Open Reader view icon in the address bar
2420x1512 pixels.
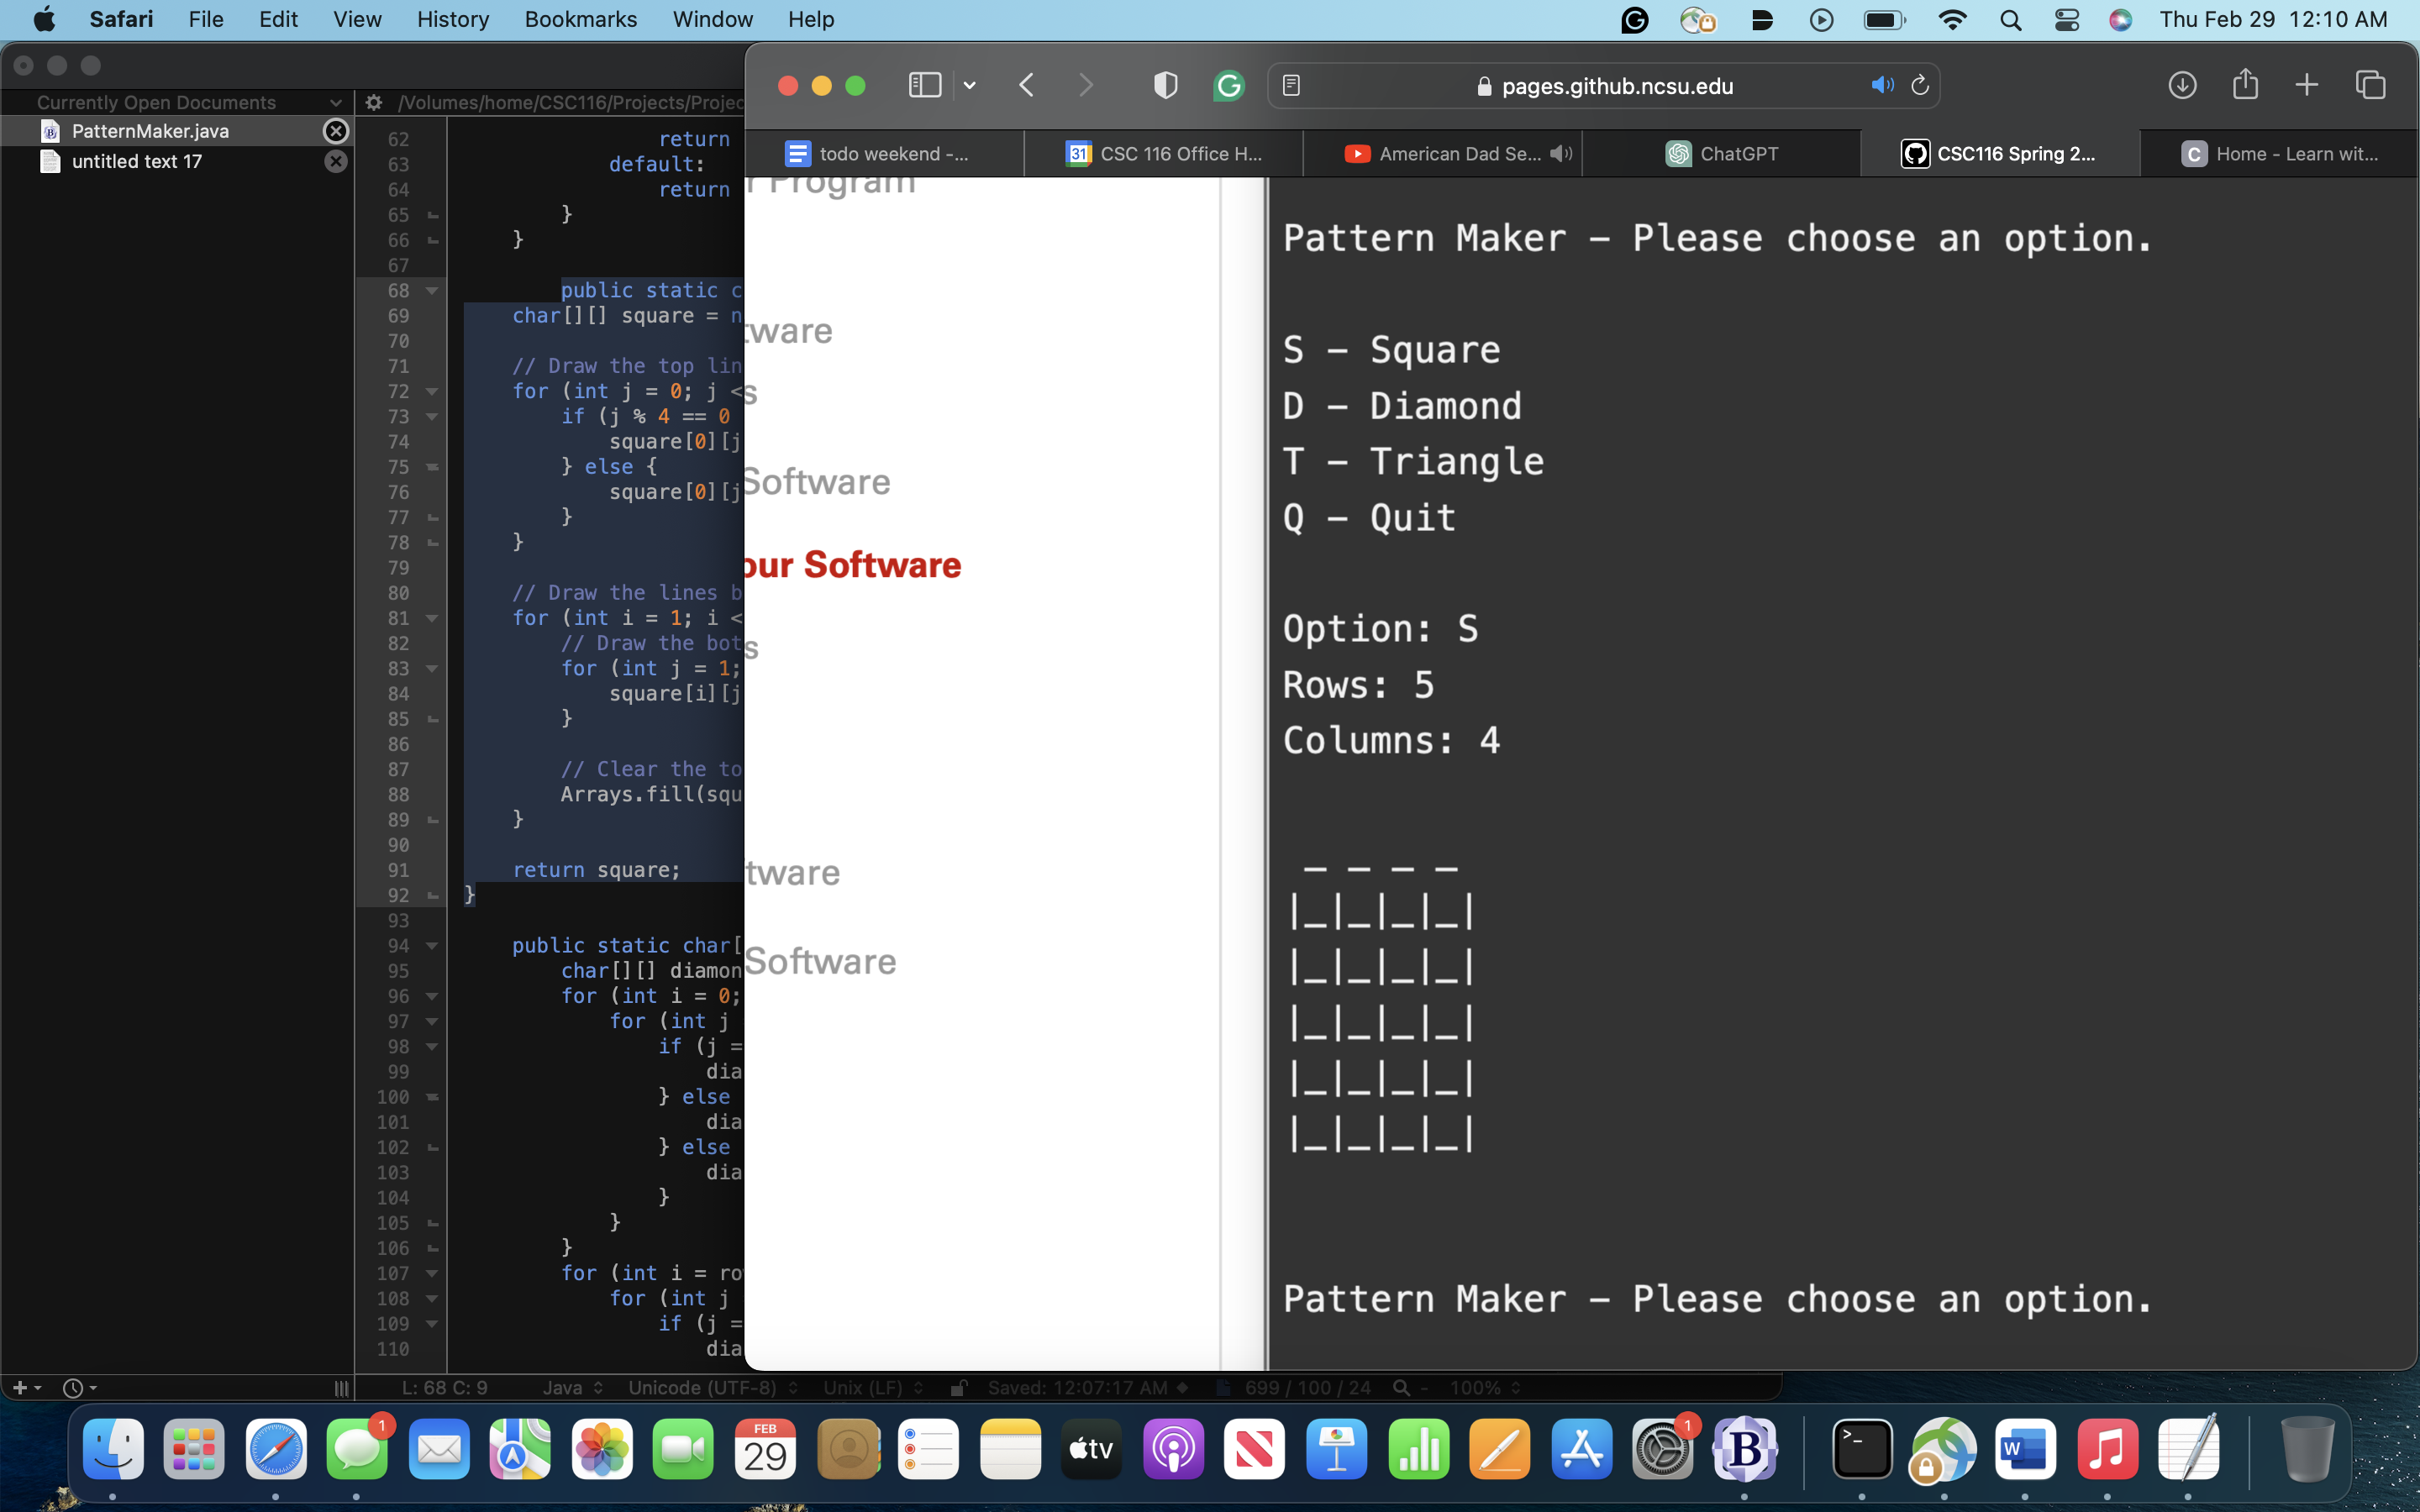(x=1292, y=85)
